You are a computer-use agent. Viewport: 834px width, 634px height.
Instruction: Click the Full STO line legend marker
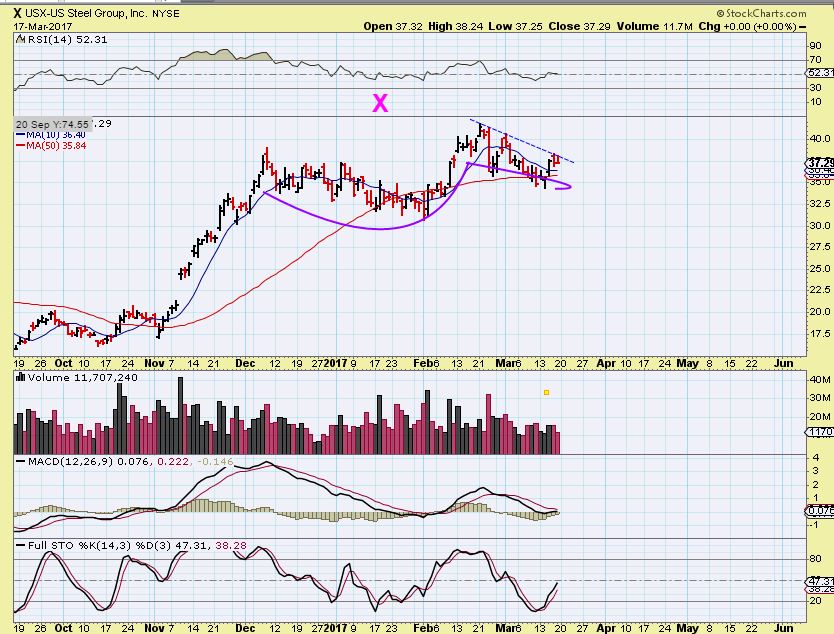[21, 545]
